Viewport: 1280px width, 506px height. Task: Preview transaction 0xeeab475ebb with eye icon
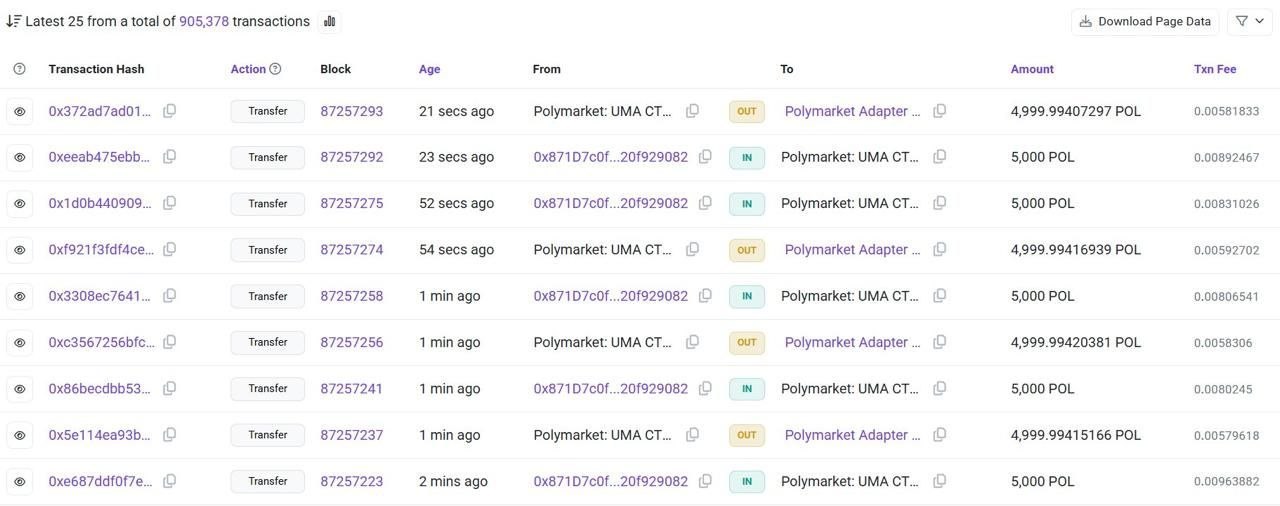[19, 157]
